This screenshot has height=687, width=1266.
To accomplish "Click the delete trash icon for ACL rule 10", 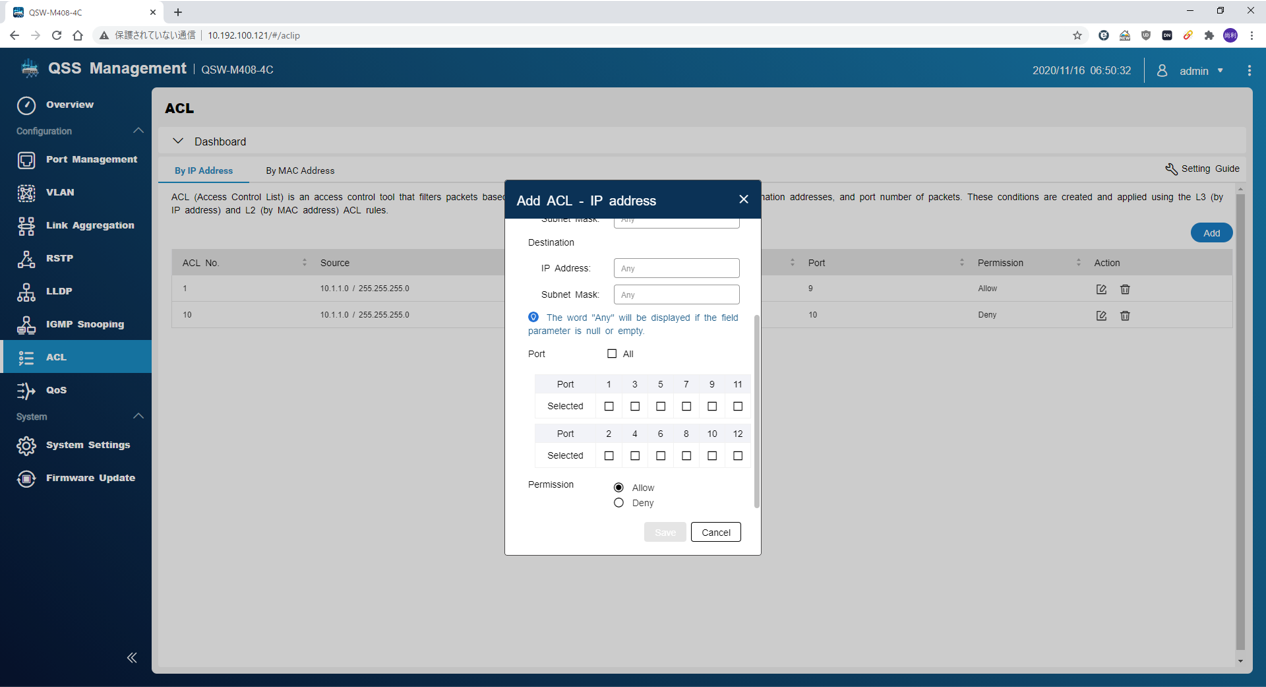I will 1125,316.
